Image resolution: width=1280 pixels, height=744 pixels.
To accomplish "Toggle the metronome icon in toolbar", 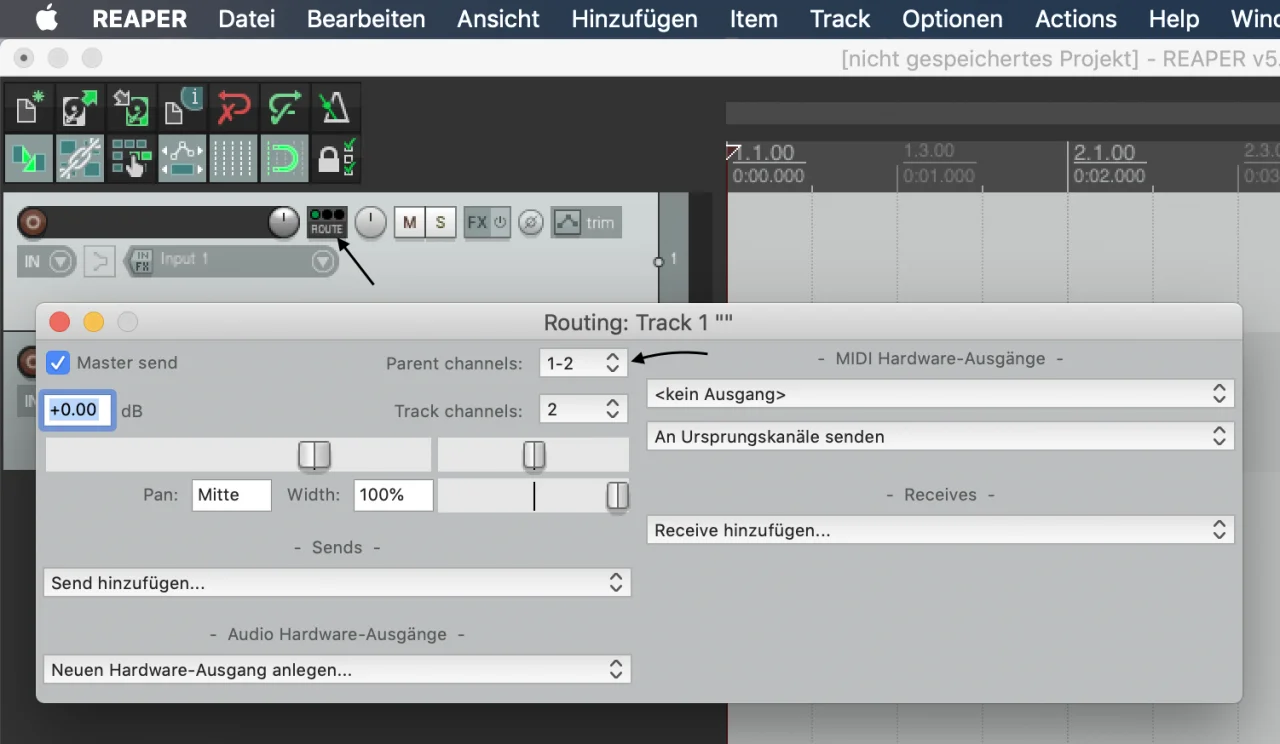I will point(336,108).
